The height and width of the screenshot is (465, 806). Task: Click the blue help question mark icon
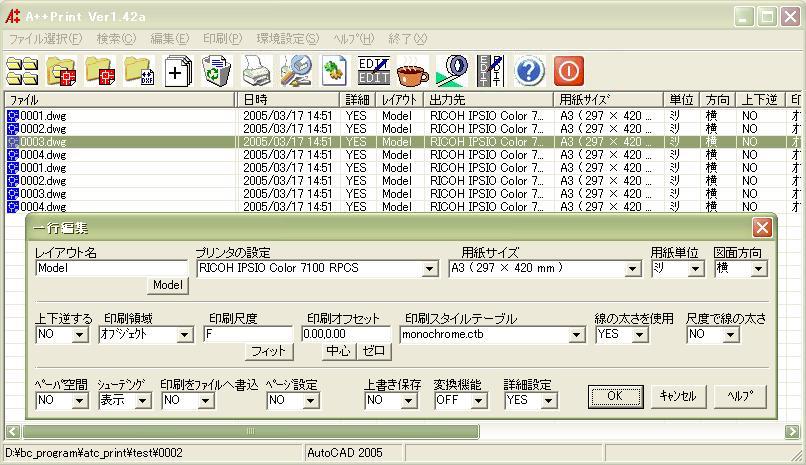529,71
